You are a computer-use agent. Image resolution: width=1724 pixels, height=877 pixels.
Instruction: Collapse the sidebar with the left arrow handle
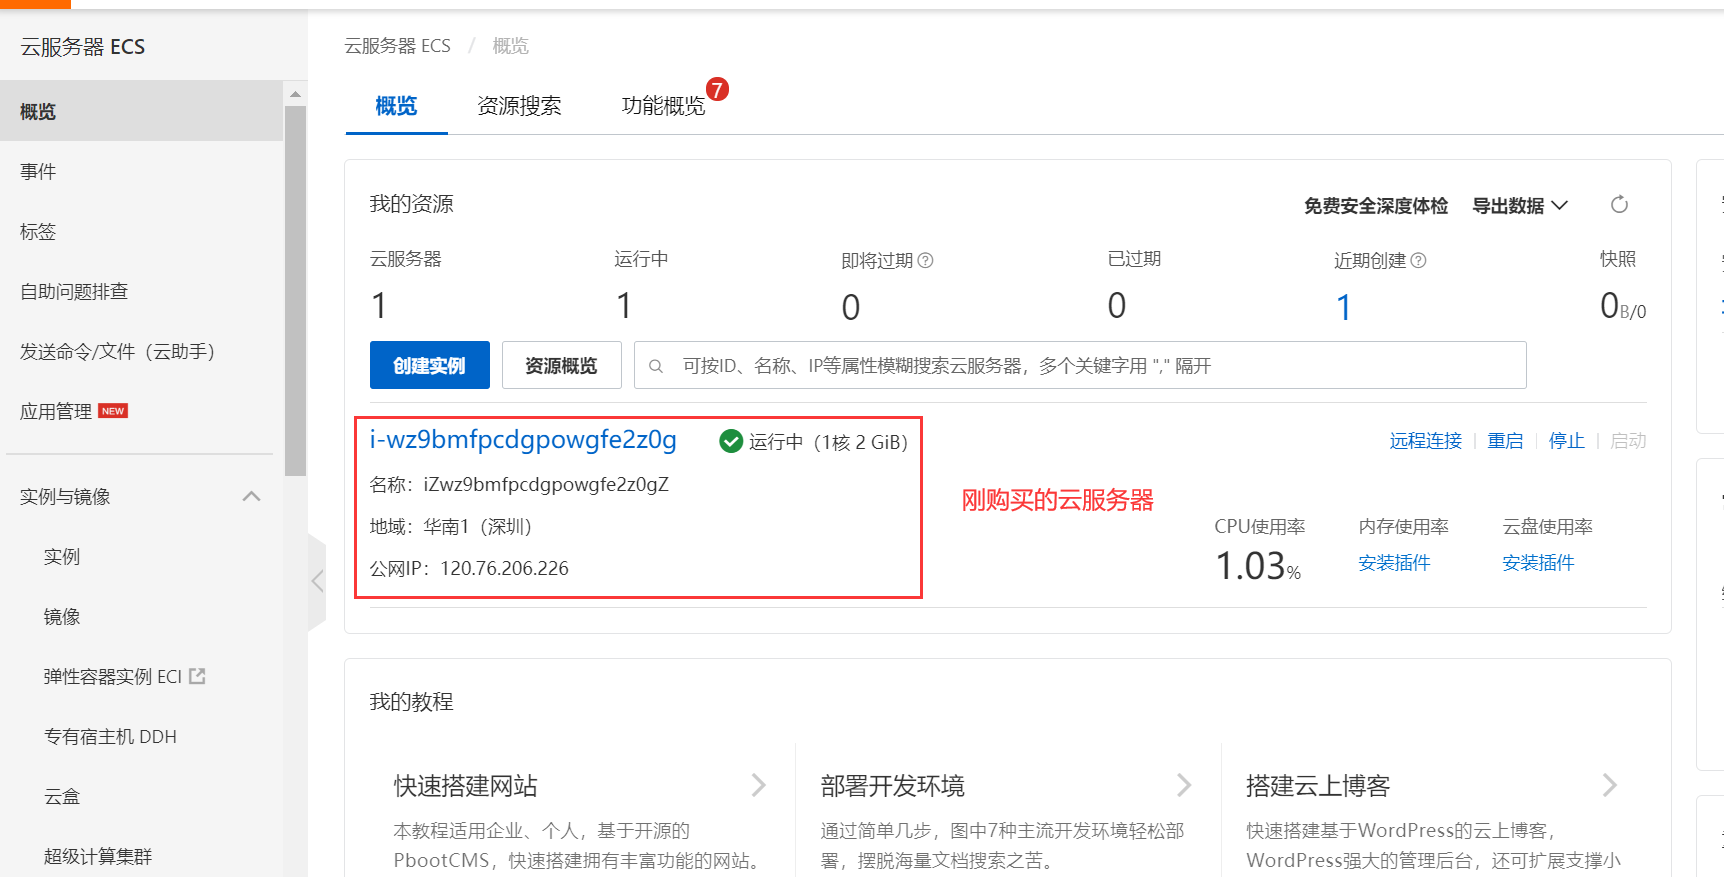[x=317, y=581]
